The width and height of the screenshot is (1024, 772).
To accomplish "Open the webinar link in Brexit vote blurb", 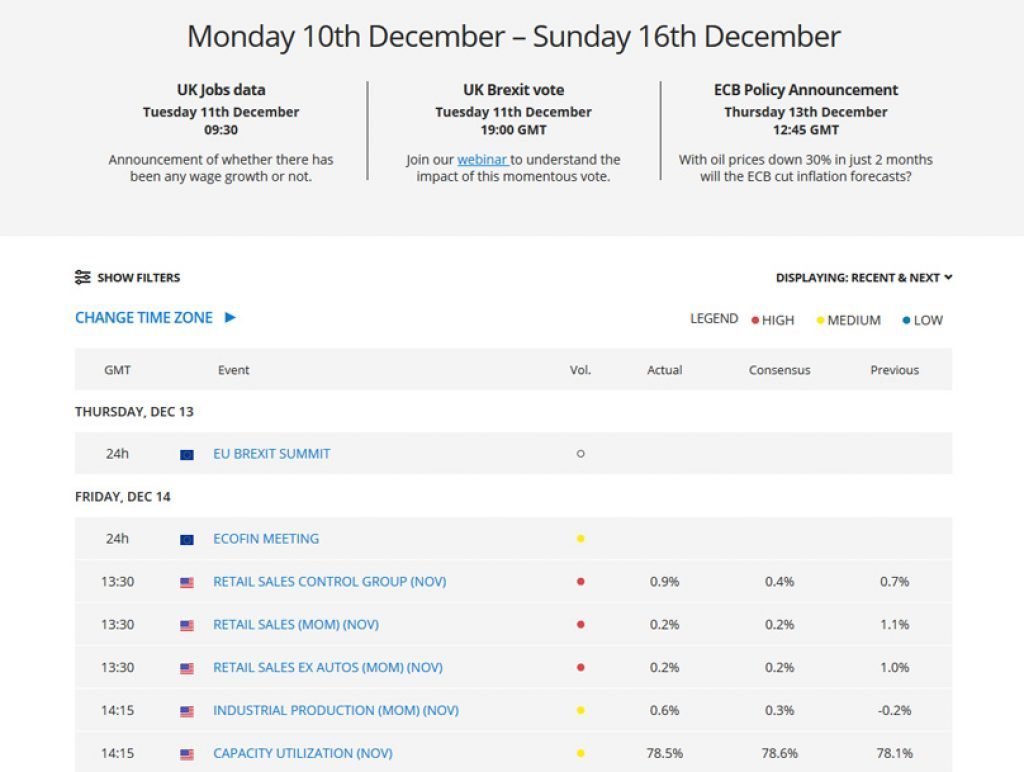I will (483, 159).
